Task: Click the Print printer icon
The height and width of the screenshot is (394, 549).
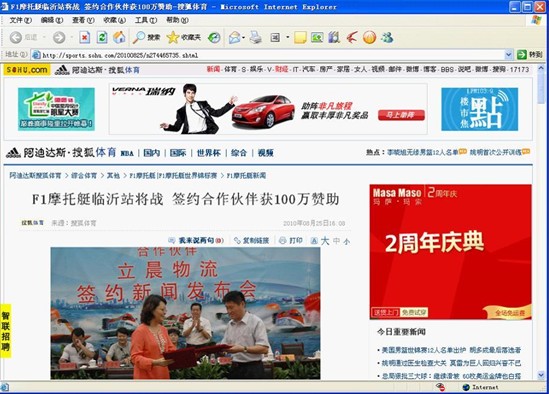Action: 256,37
